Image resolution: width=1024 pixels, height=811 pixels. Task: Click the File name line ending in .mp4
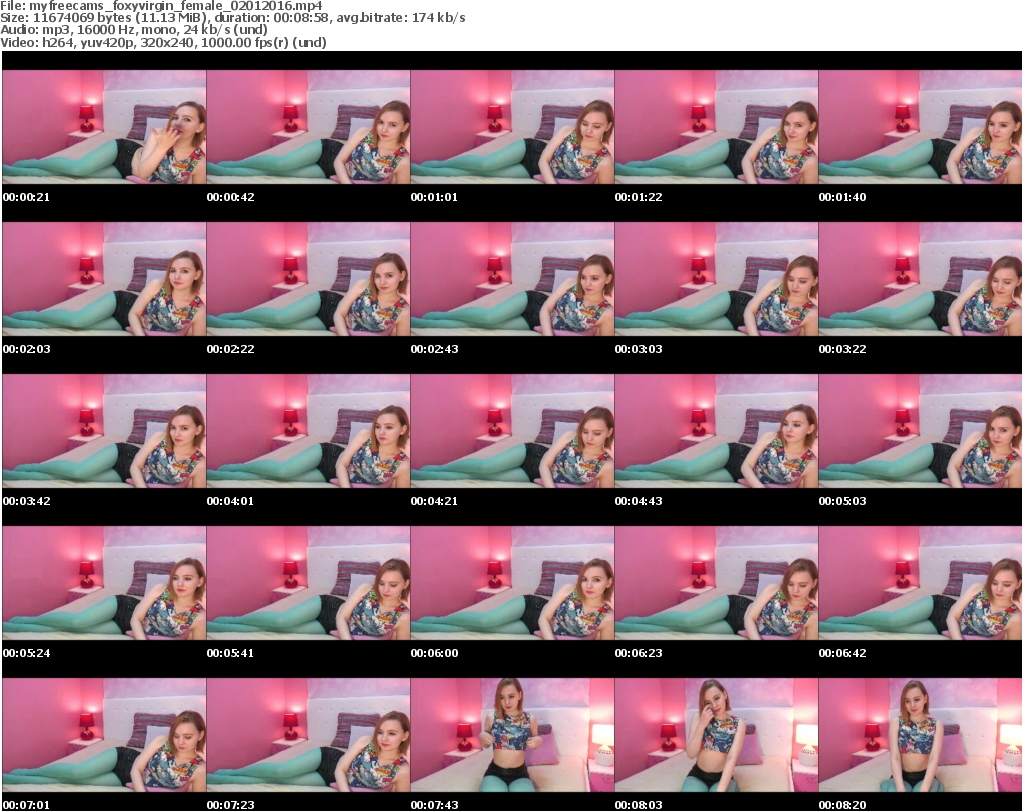coord(161,6)
